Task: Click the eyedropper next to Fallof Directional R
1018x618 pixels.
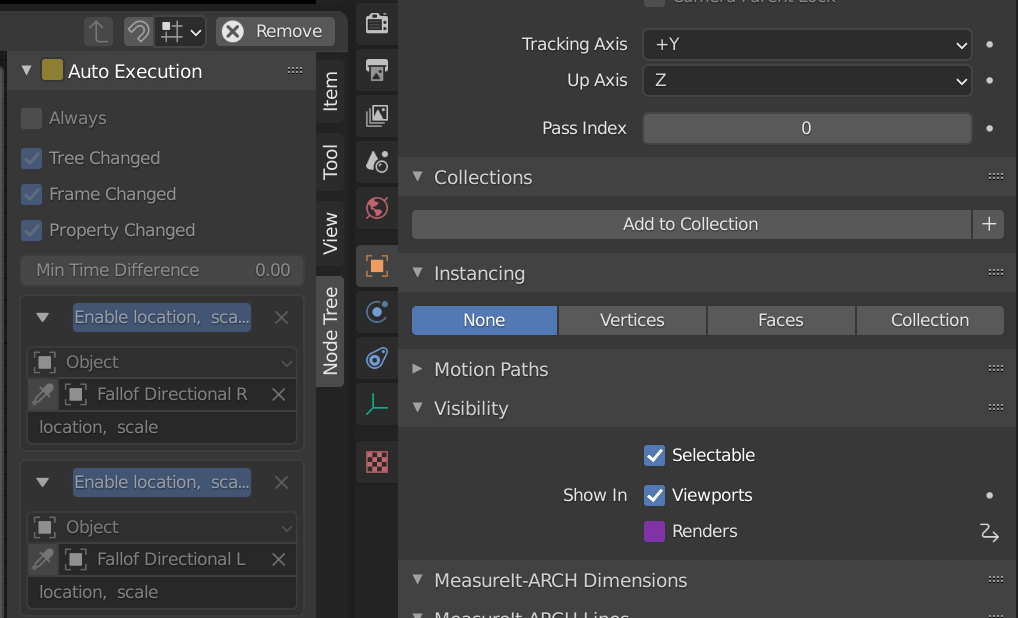Action: coord(40,394)
